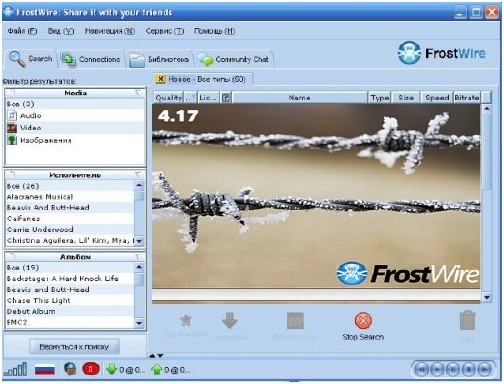
Task: Sort results by Type column
Action: coord(380,97)
